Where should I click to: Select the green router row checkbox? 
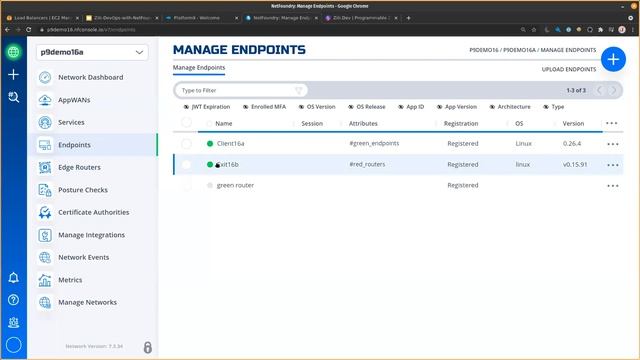187,185
